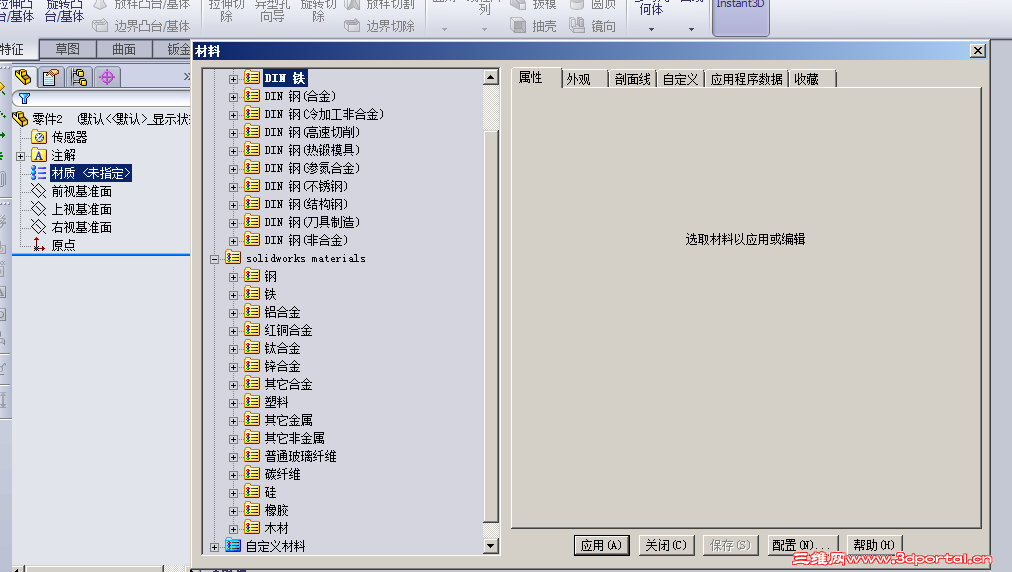Click the 配置(N)... configuration button
This screenshot has height=572, width=1012.
(x=802, y=545)
